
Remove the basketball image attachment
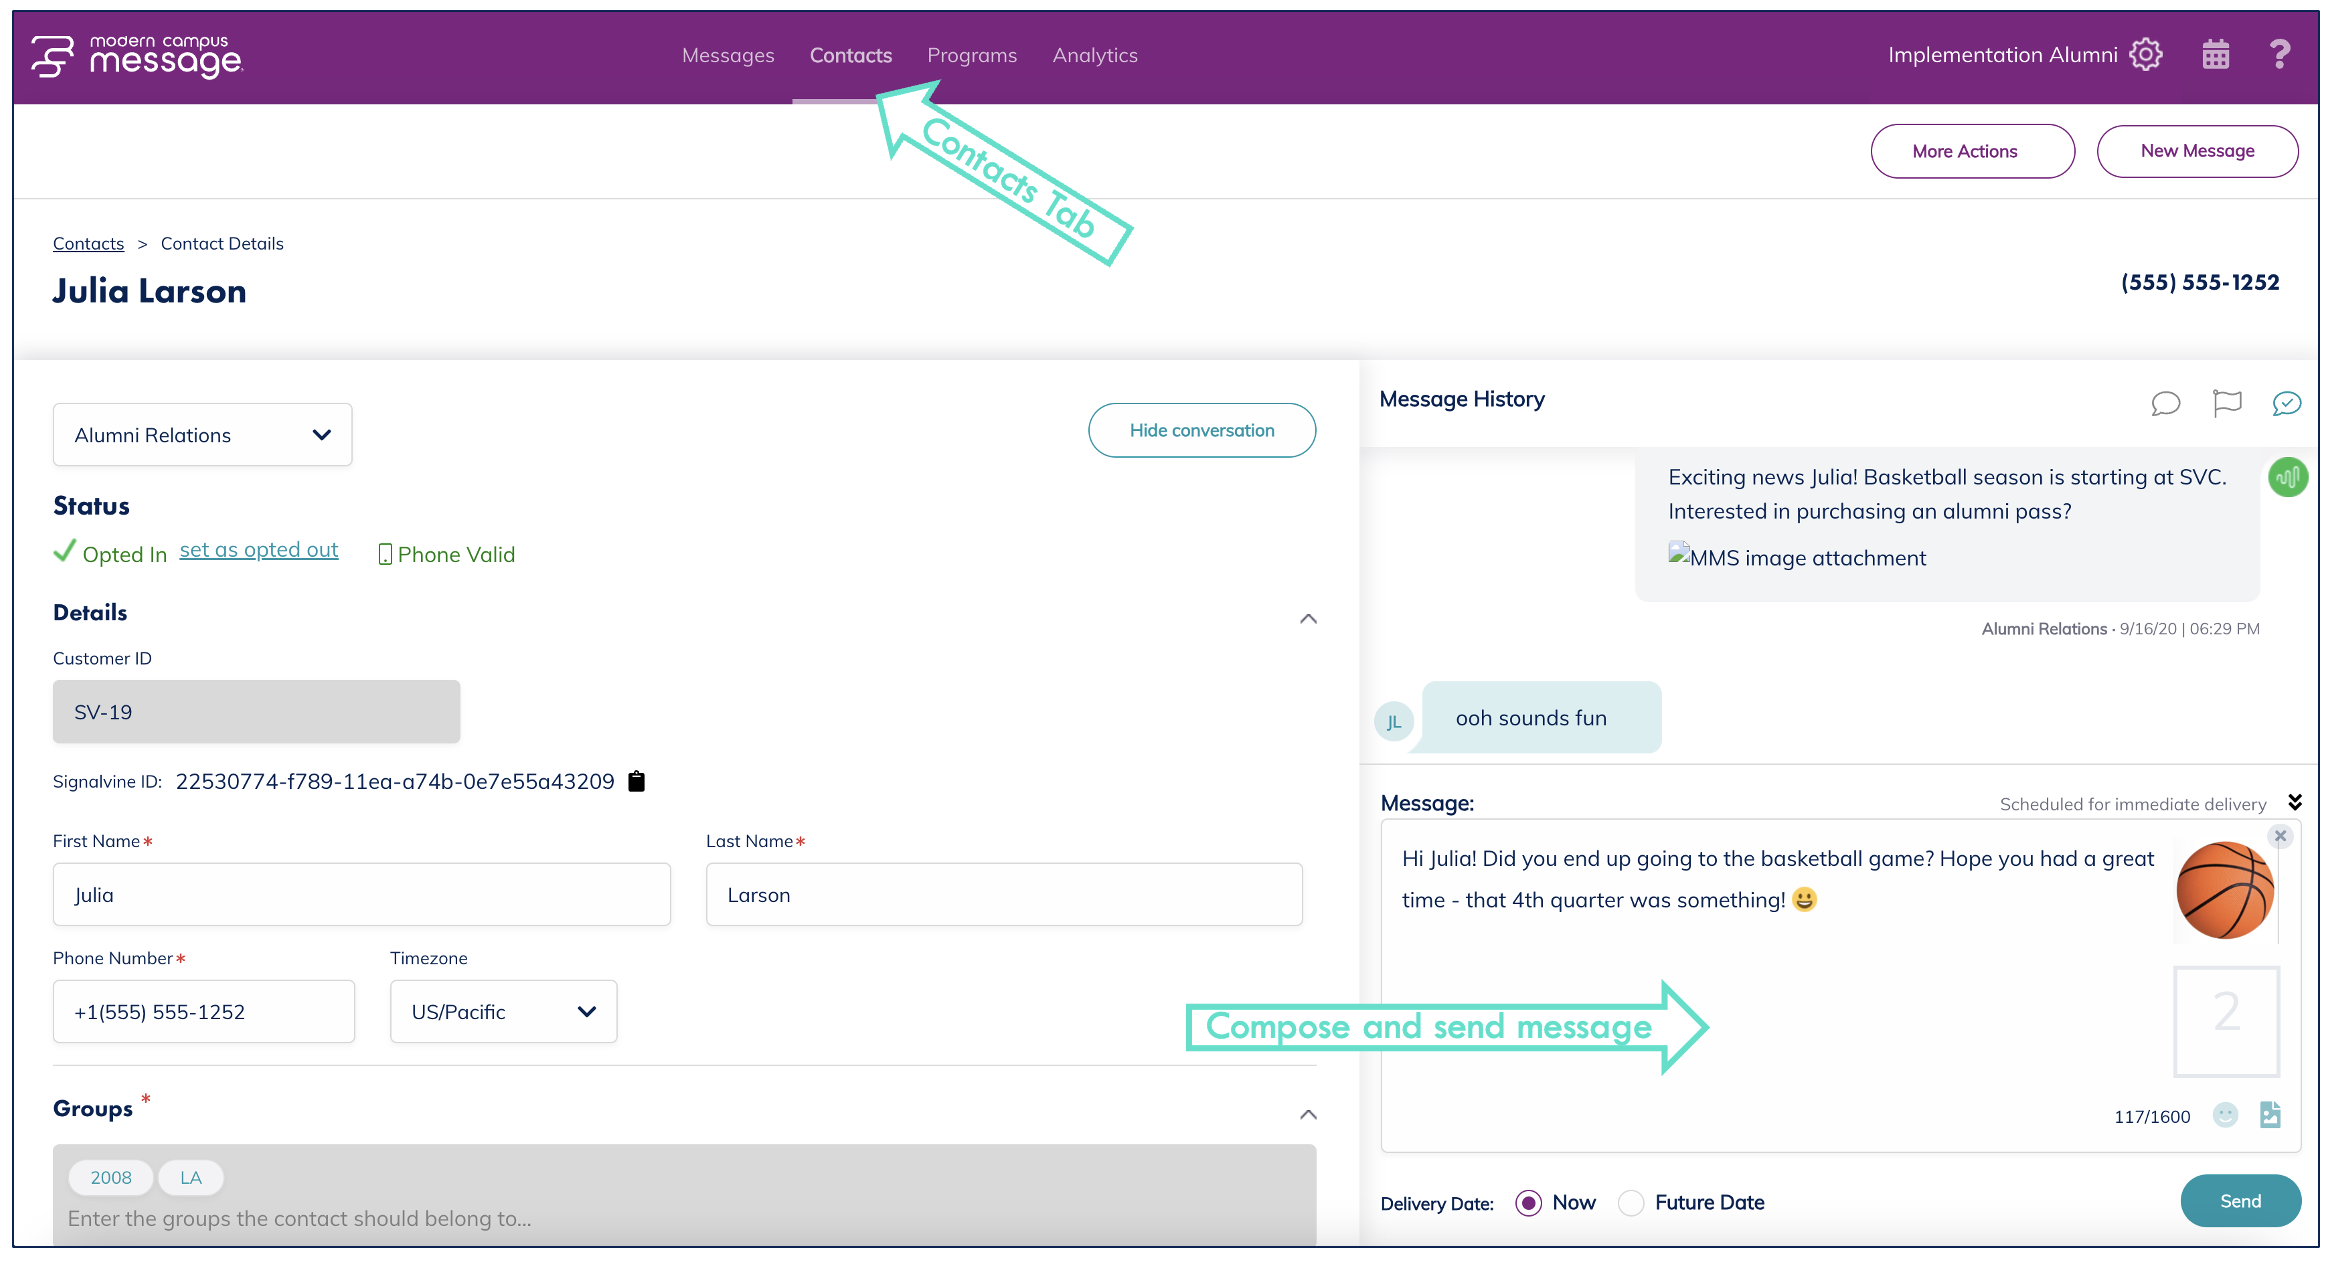coord(2280,836)
